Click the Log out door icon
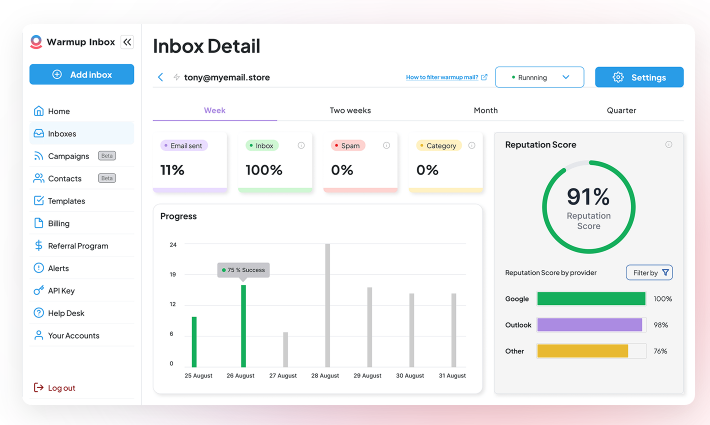 tap(39, 387)
